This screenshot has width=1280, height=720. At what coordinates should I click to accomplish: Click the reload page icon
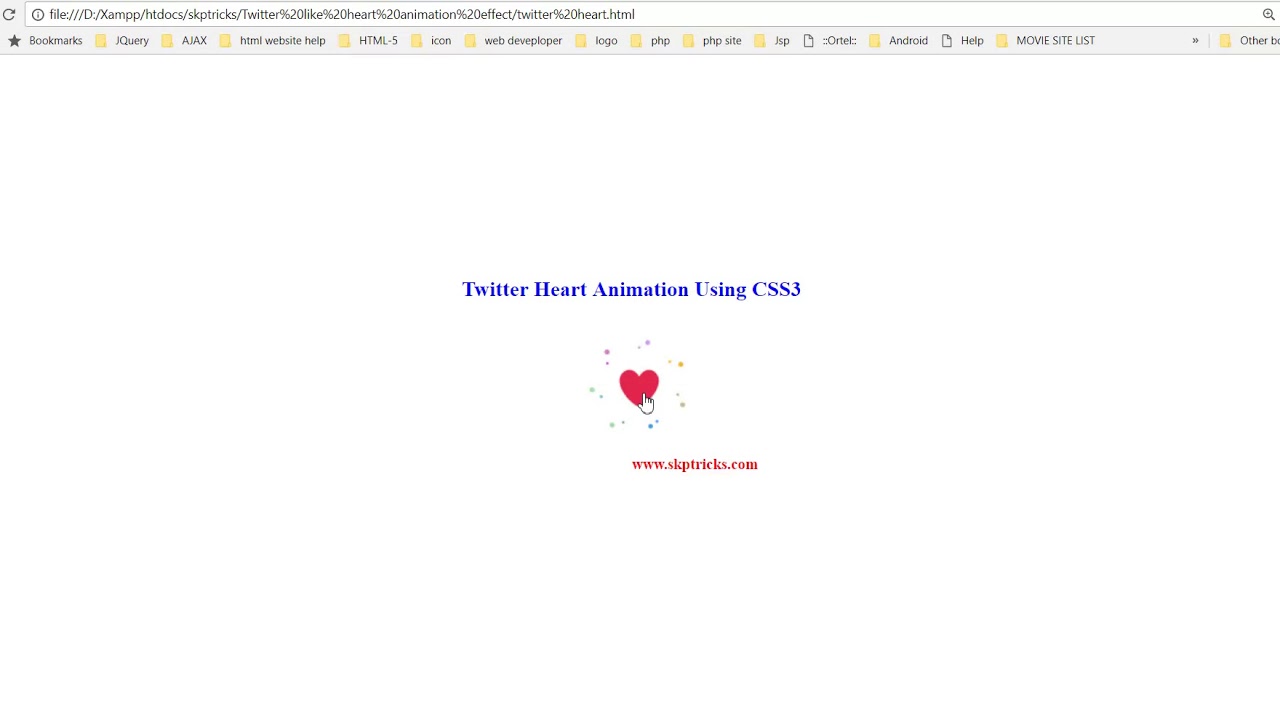[9, 14]
